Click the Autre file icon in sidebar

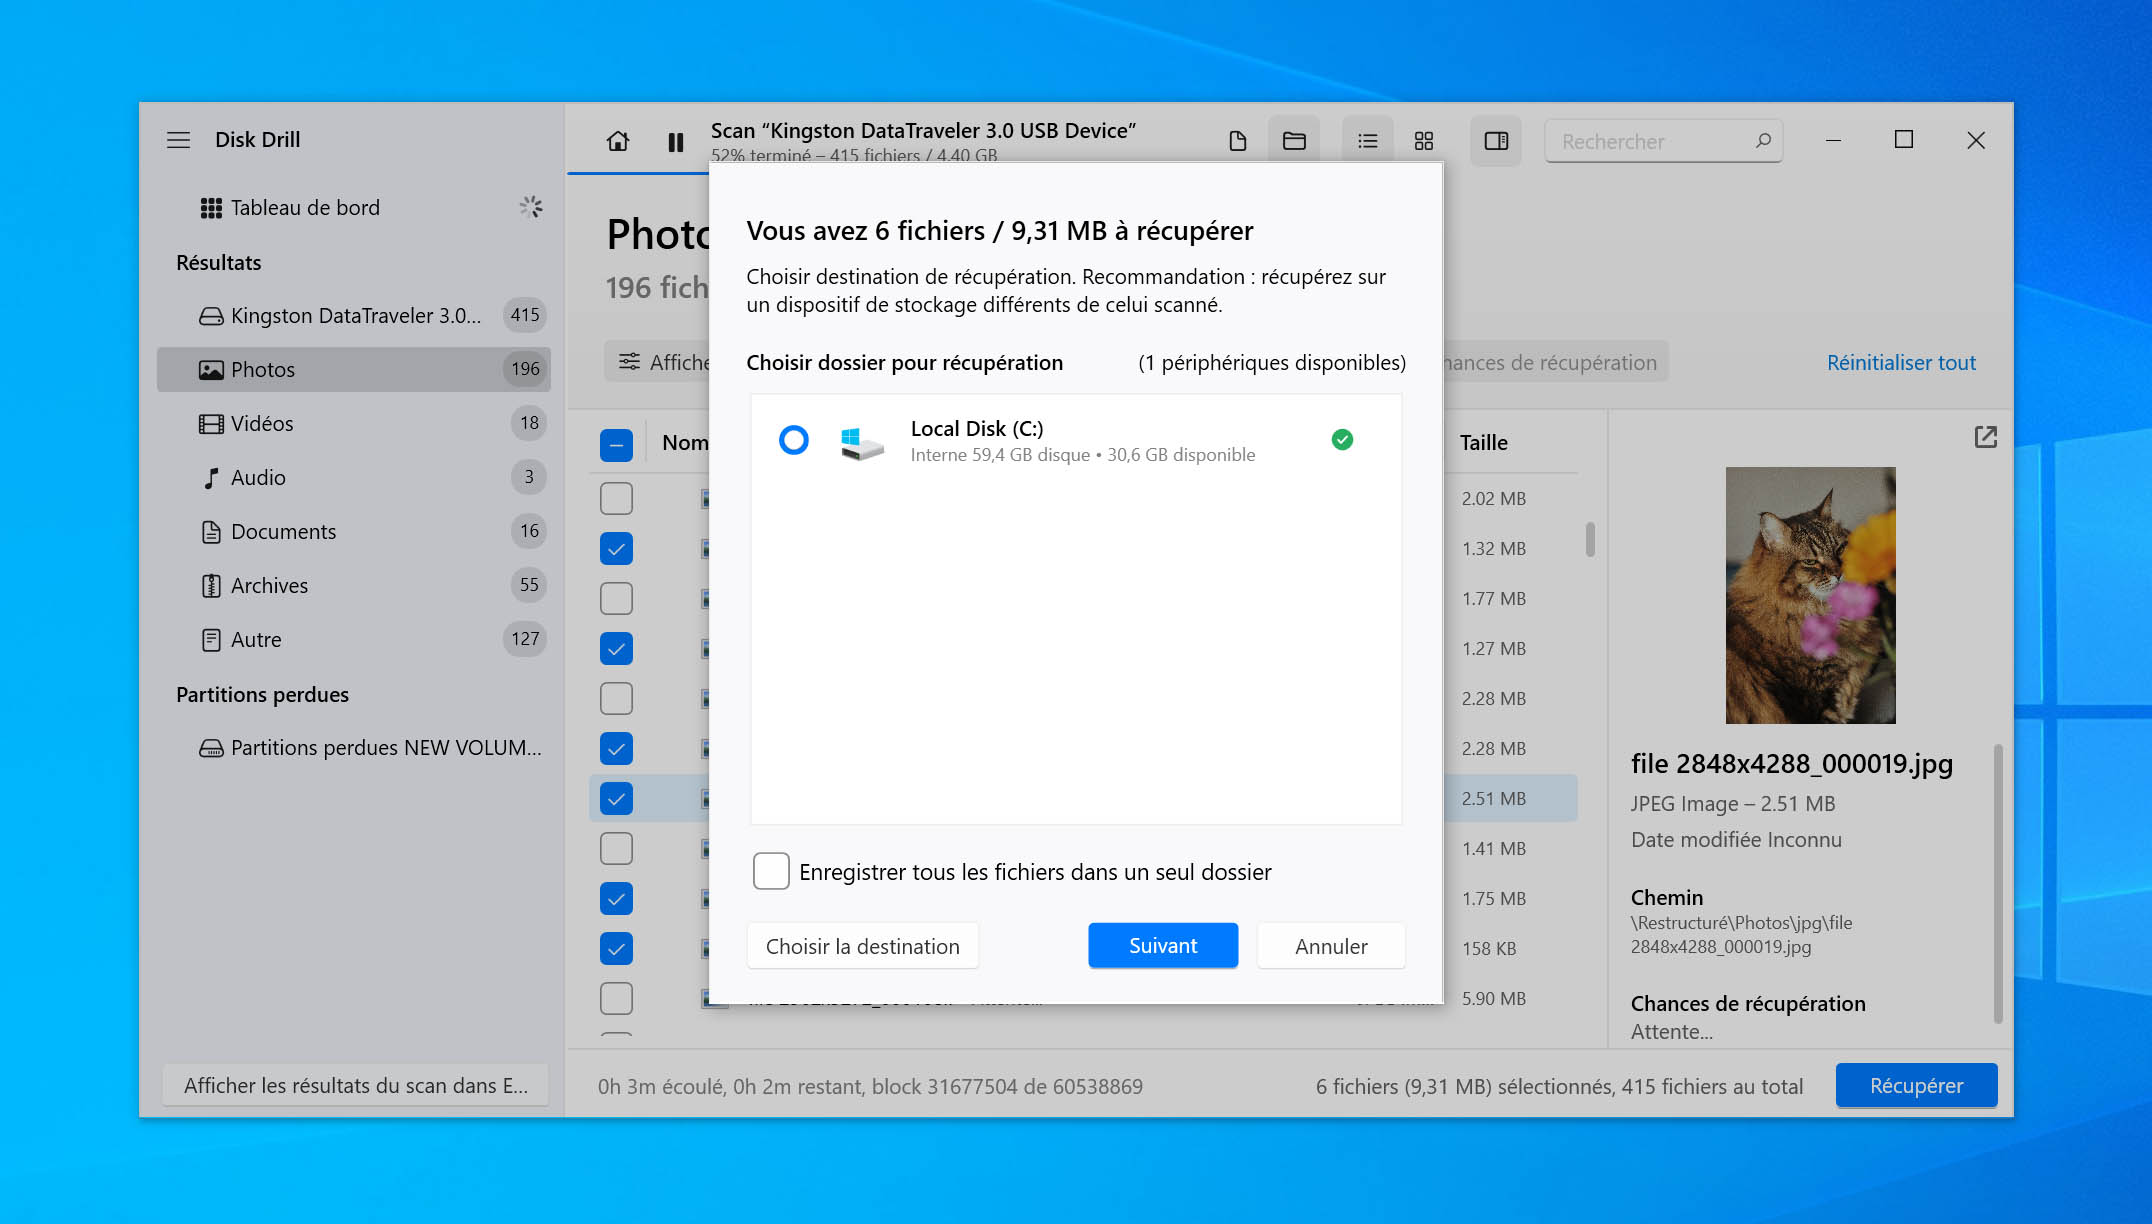click(x=211, y=640)
